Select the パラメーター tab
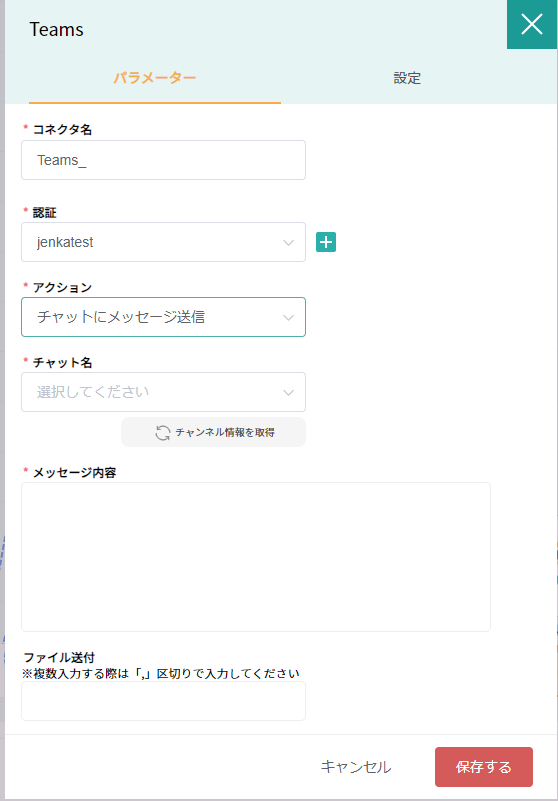The height and width of the screenshot is (801, 558). click(155, 78)
